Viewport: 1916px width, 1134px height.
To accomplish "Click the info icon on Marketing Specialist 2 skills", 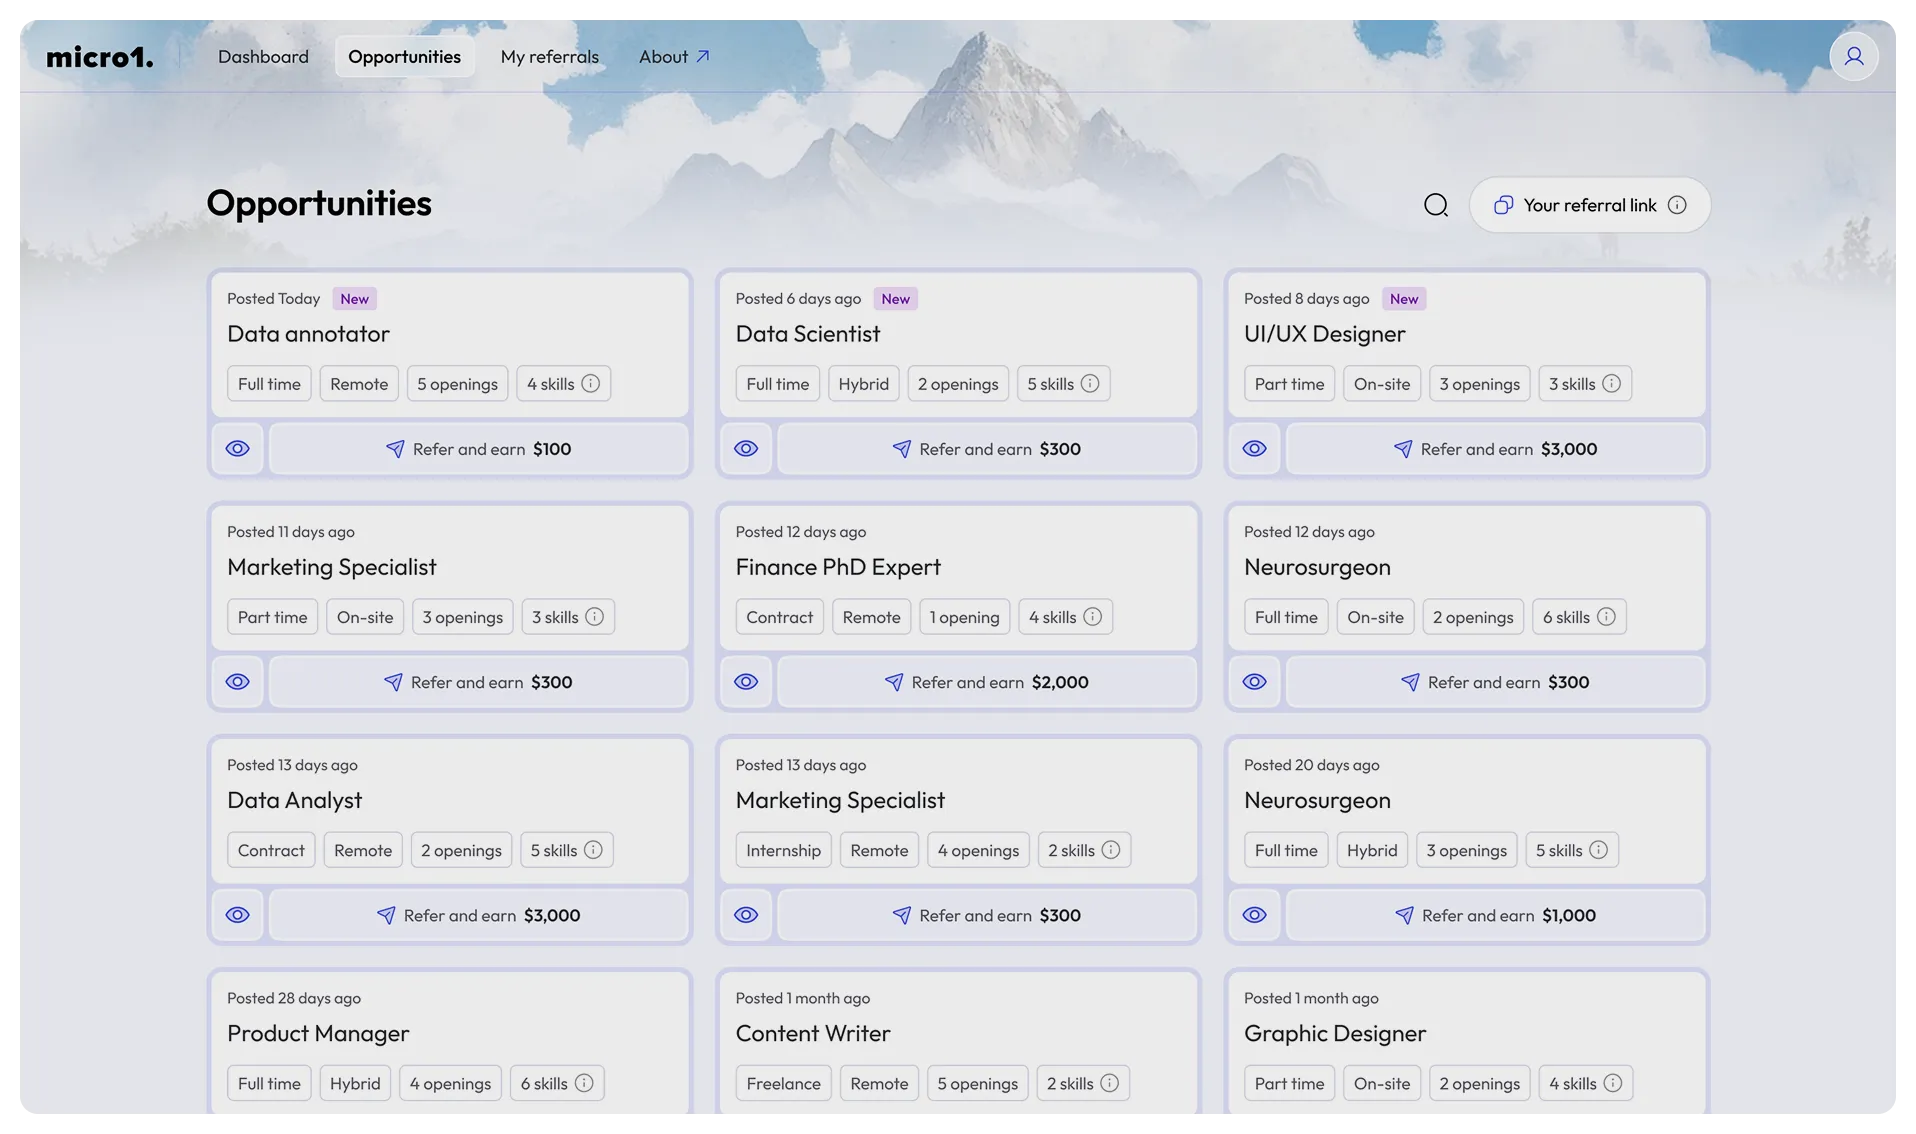I will (1111, 849).
